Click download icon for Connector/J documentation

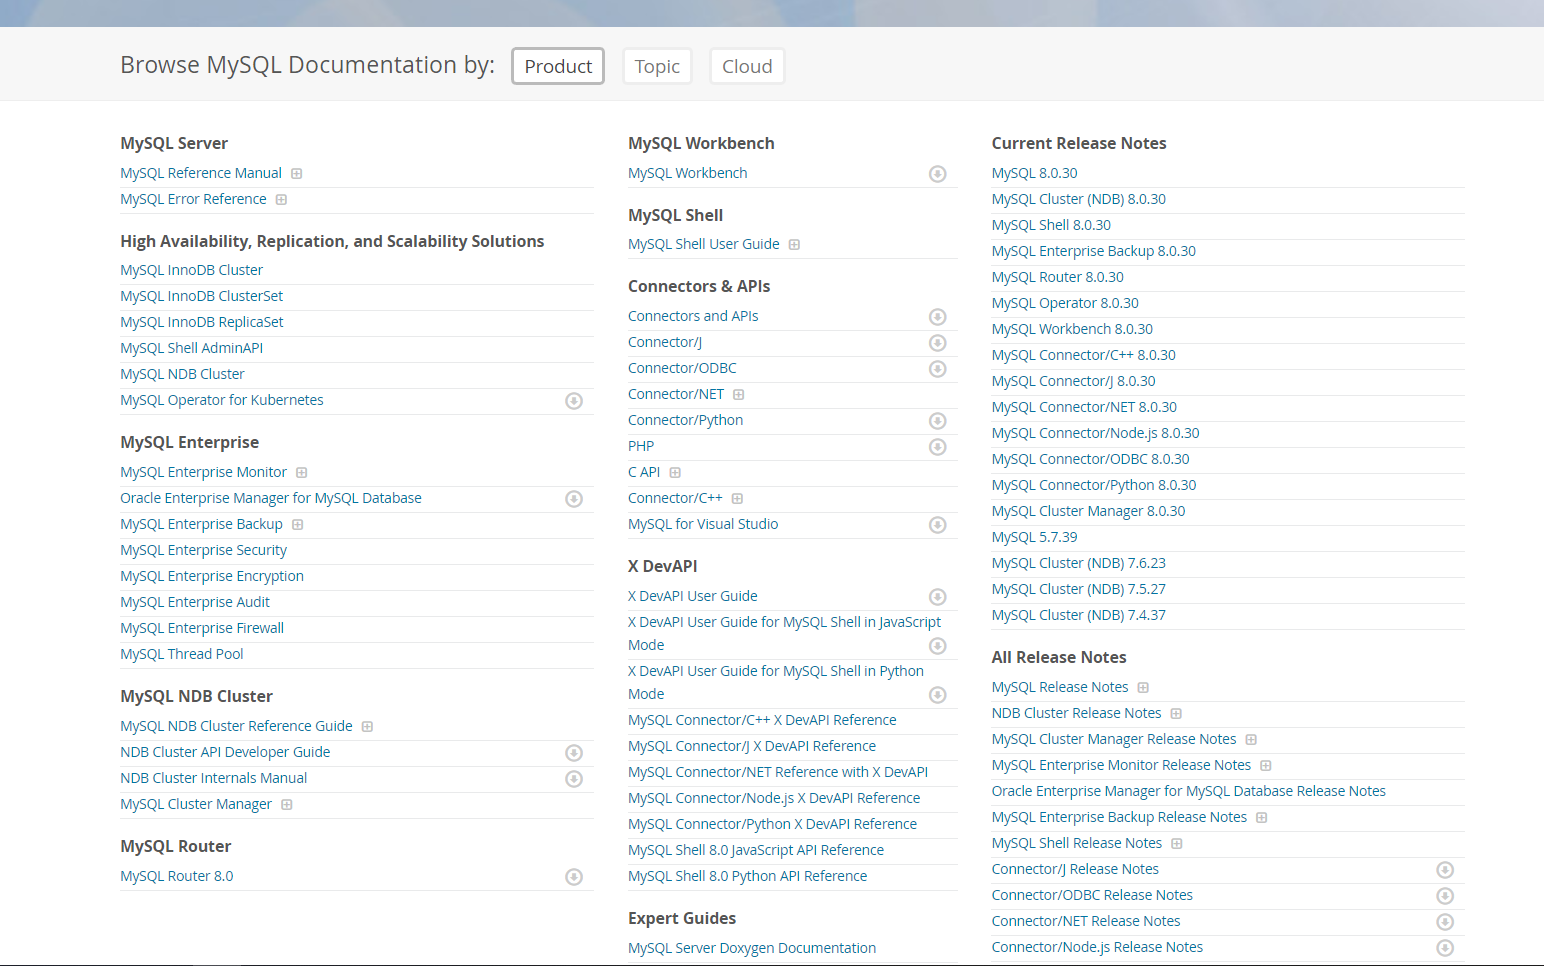point(937,343)
